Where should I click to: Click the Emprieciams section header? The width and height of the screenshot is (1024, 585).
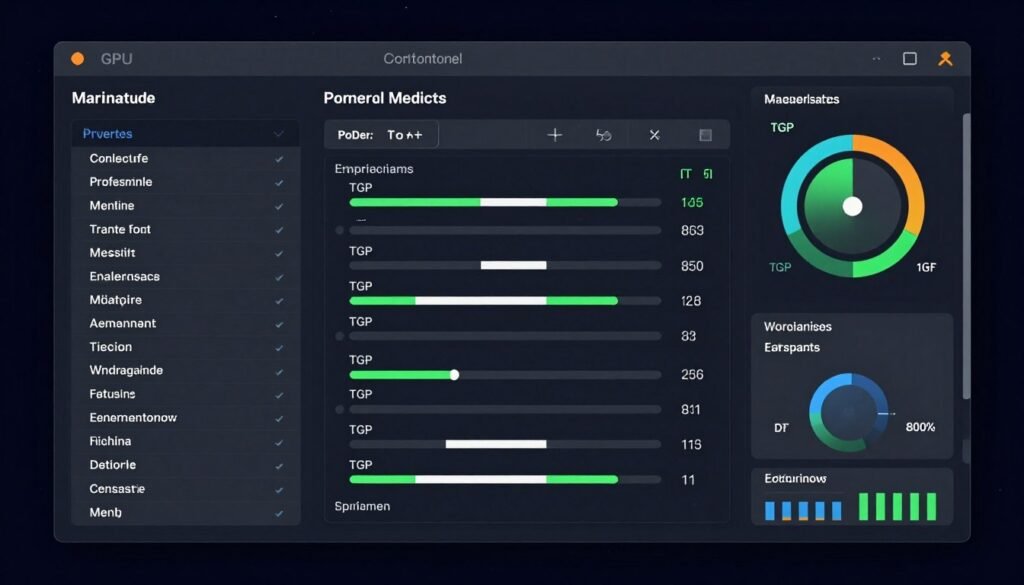[374, 169]
